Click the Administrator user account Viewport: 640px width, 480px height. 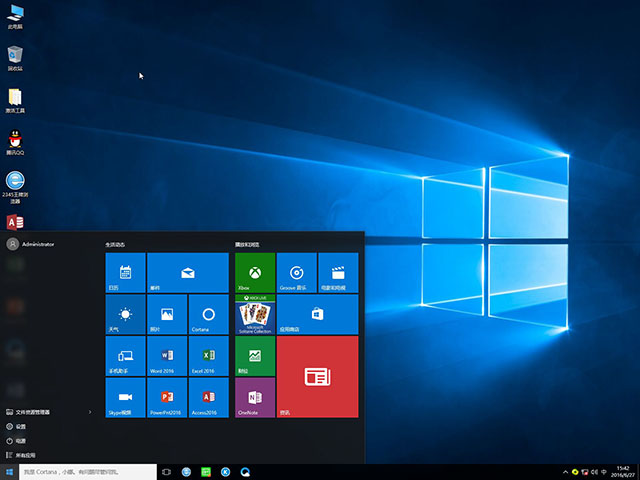30,244
